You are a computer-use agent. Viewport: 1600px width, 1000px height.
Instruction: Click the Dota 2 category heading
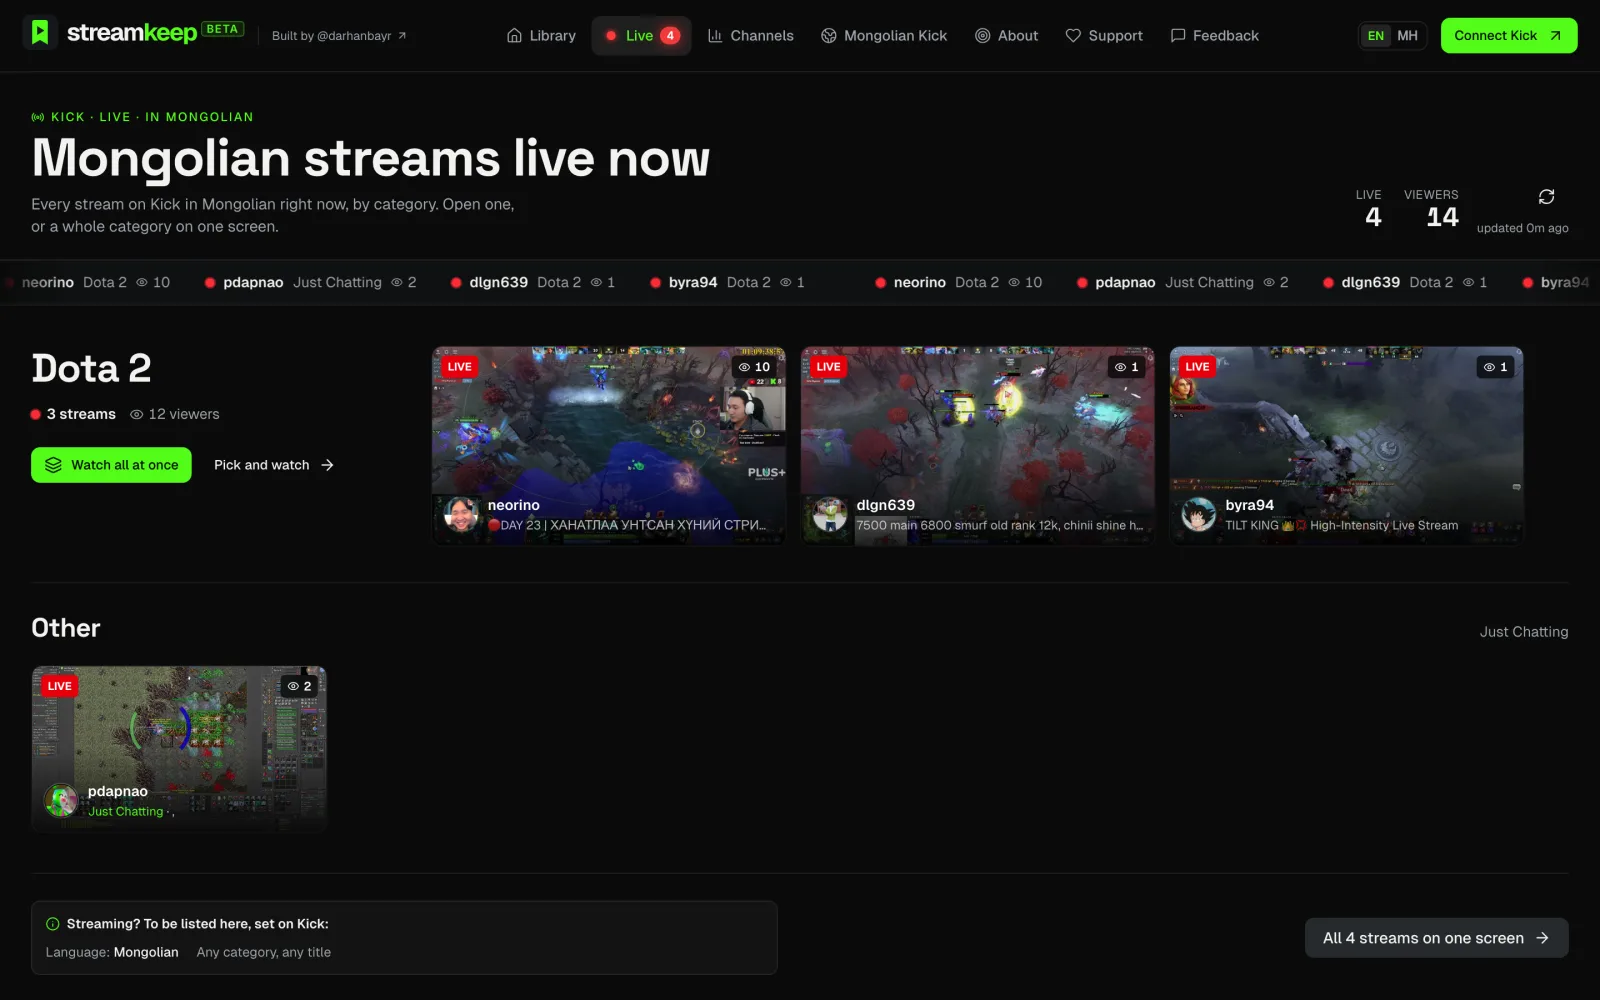(x=91, y=369)
